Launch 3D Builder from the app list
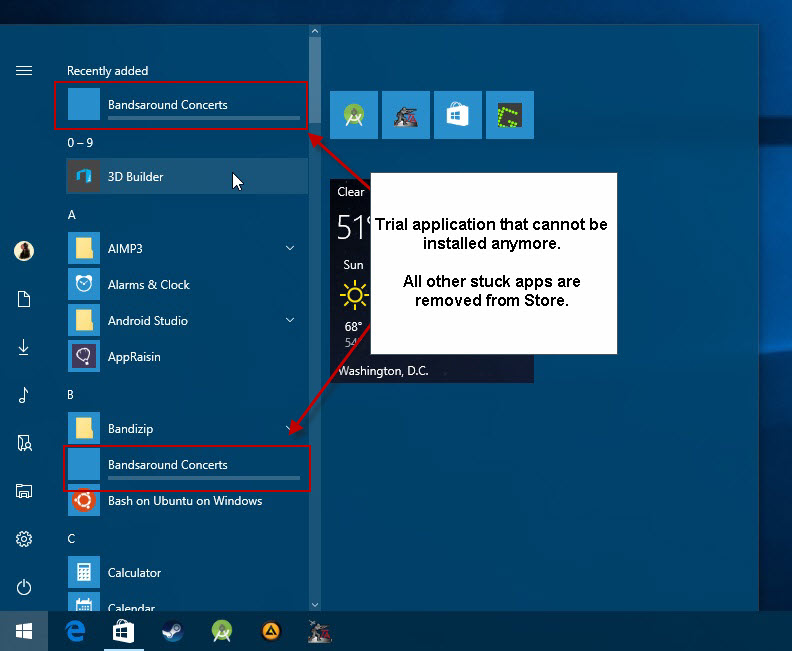 coord(187,176)
